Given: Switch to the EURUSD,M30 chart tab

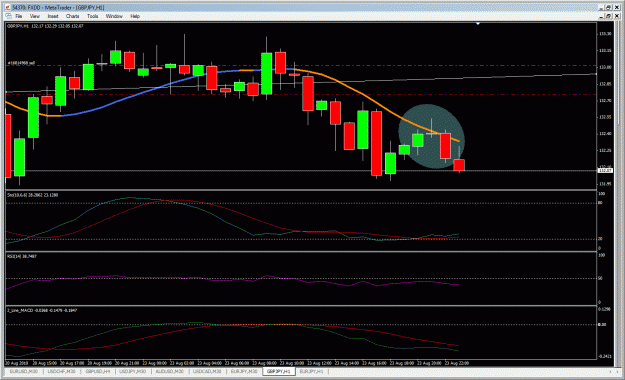Looking at the screenshot, I should (24, 372).
